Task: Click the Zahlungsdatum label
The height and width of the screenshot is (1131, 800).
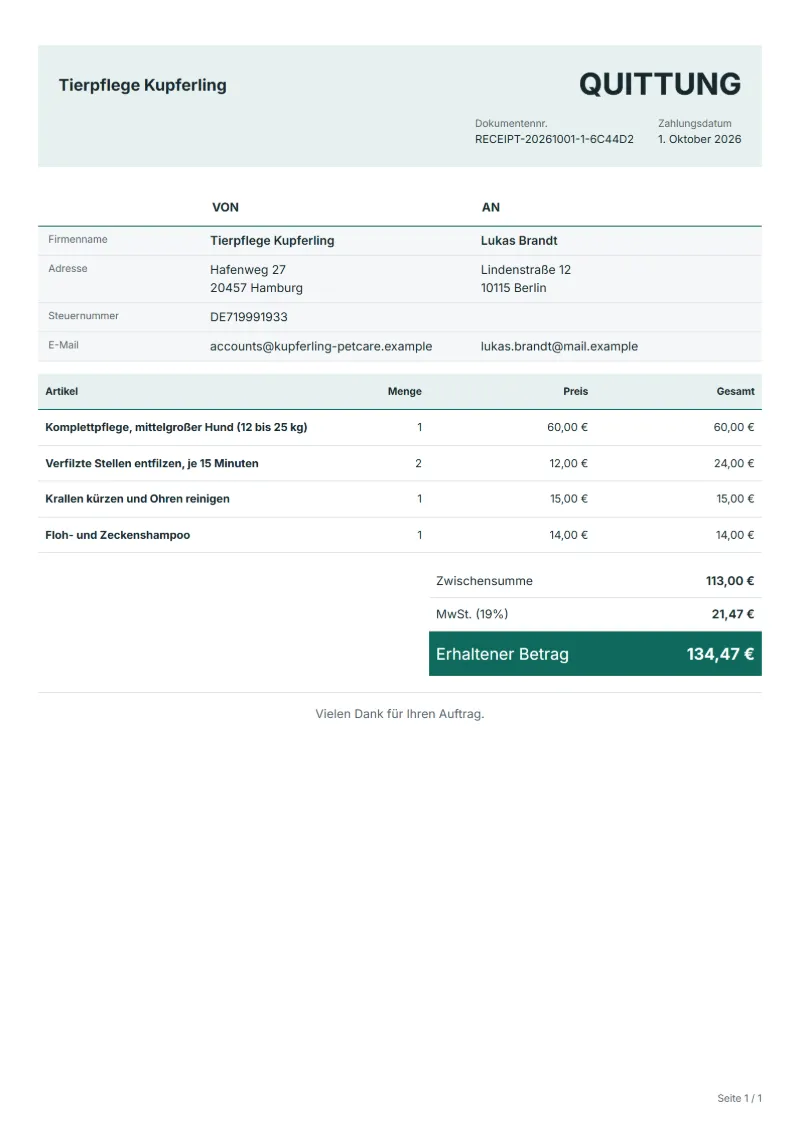Action: [695, 123]
